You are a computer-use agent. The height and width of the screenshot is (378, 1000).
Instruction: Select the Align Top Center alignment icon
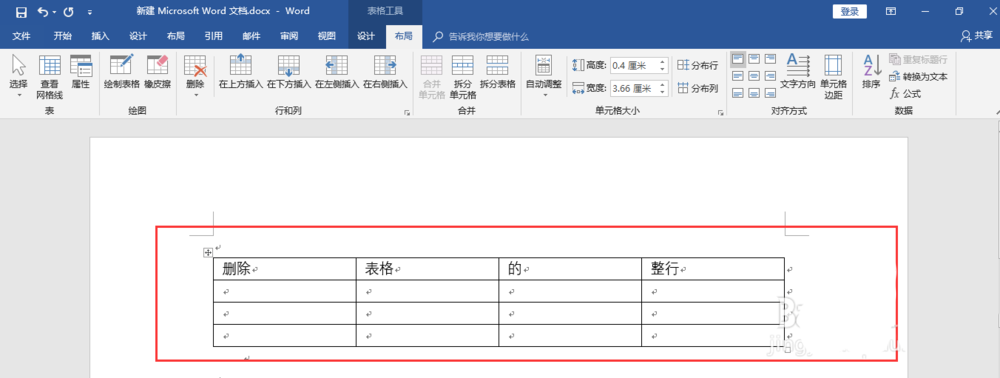[754, 59]
